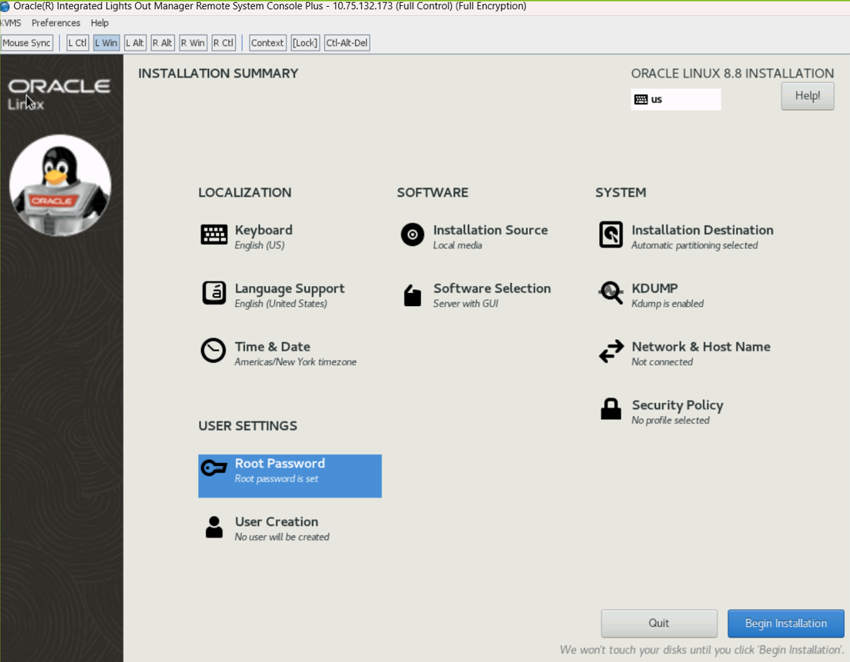Click the us keyboard layout field

coord(676,99)
